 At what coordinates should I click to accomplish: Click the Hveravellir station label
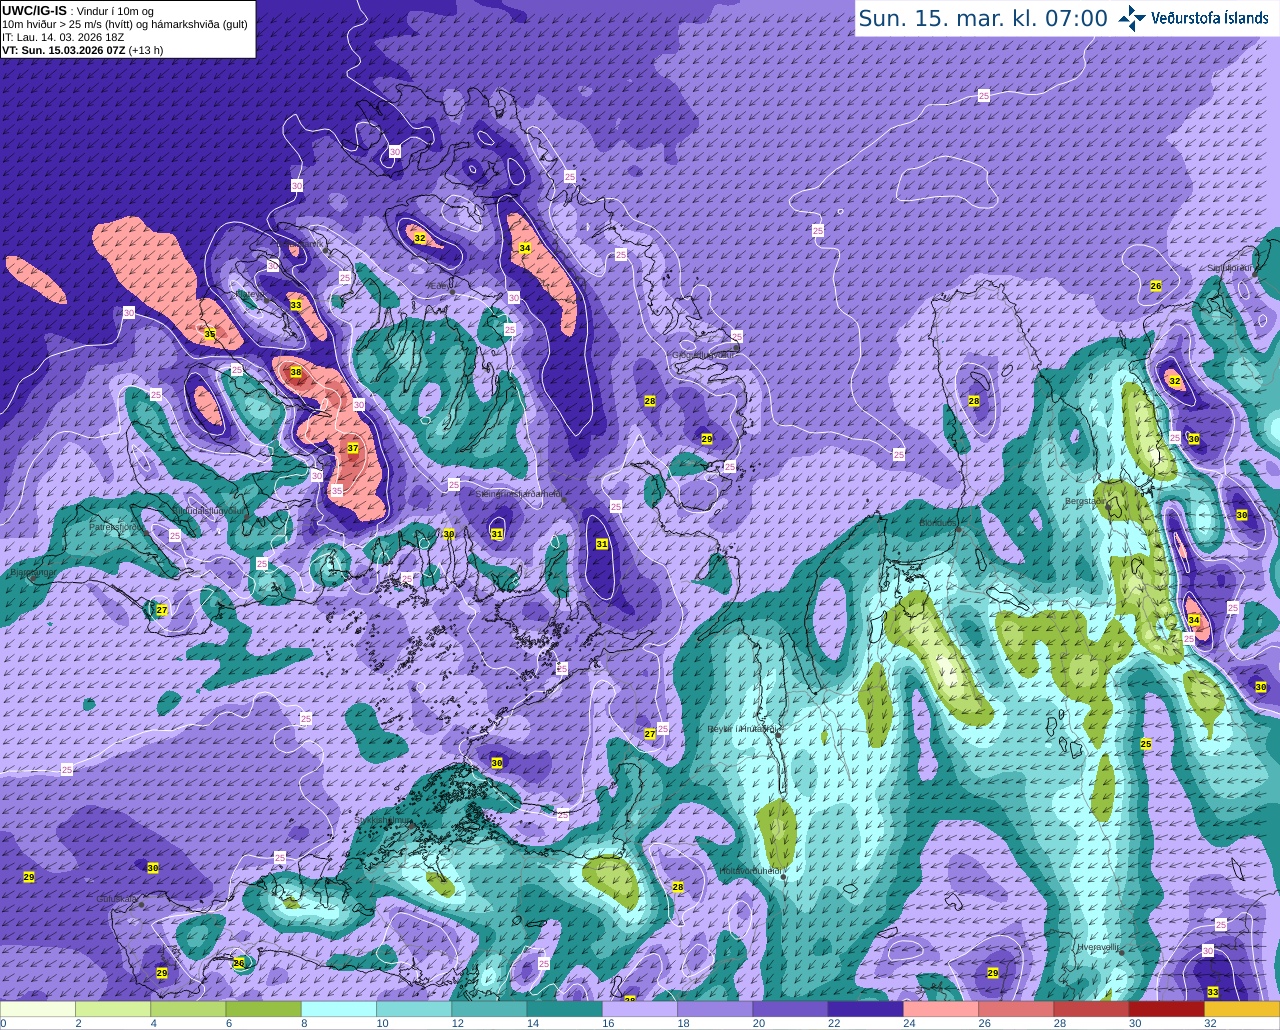1098,946
